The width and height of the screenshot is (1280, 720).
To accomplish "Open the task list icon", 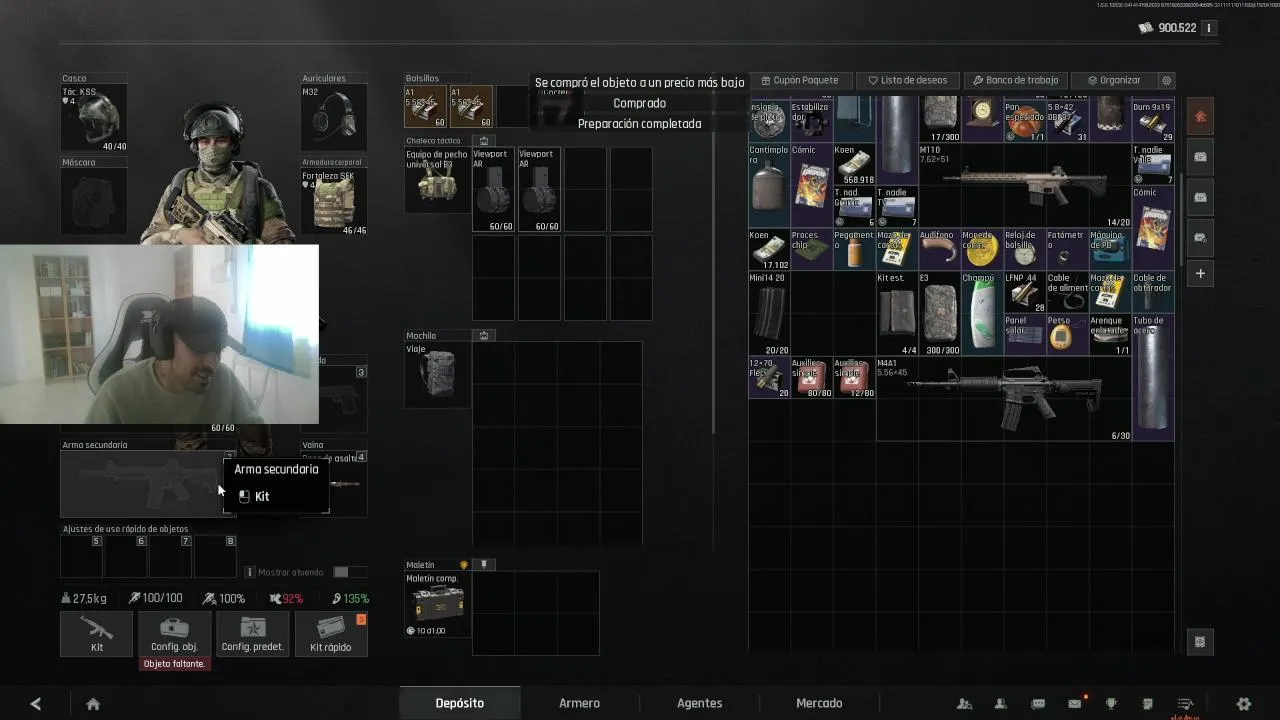I will (x=1185, y=704).
